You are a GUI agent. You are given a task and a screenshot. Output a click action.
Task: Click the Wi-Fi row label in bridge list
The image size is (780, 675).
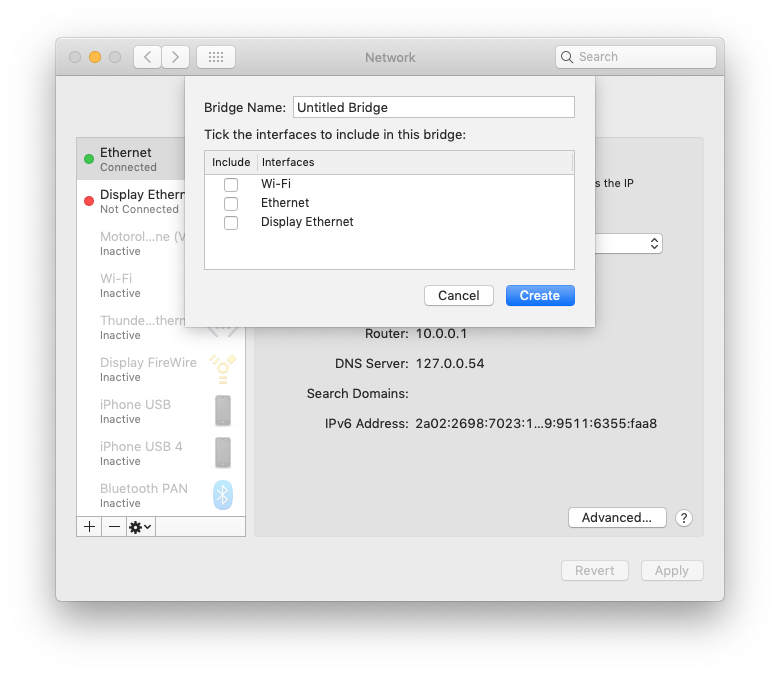pos(276,184)
